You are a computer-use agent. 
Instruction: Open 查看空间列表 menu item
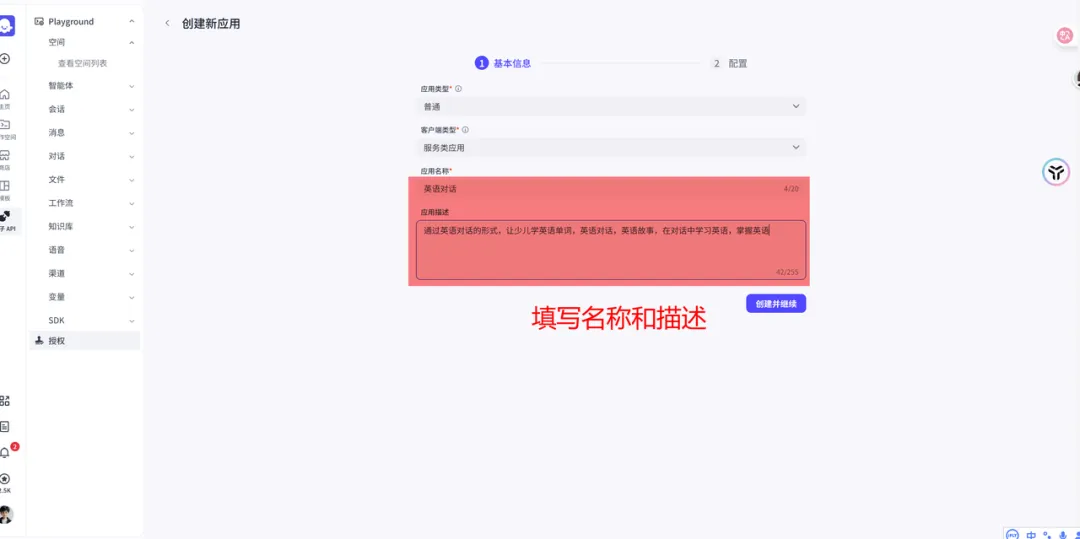83,63
